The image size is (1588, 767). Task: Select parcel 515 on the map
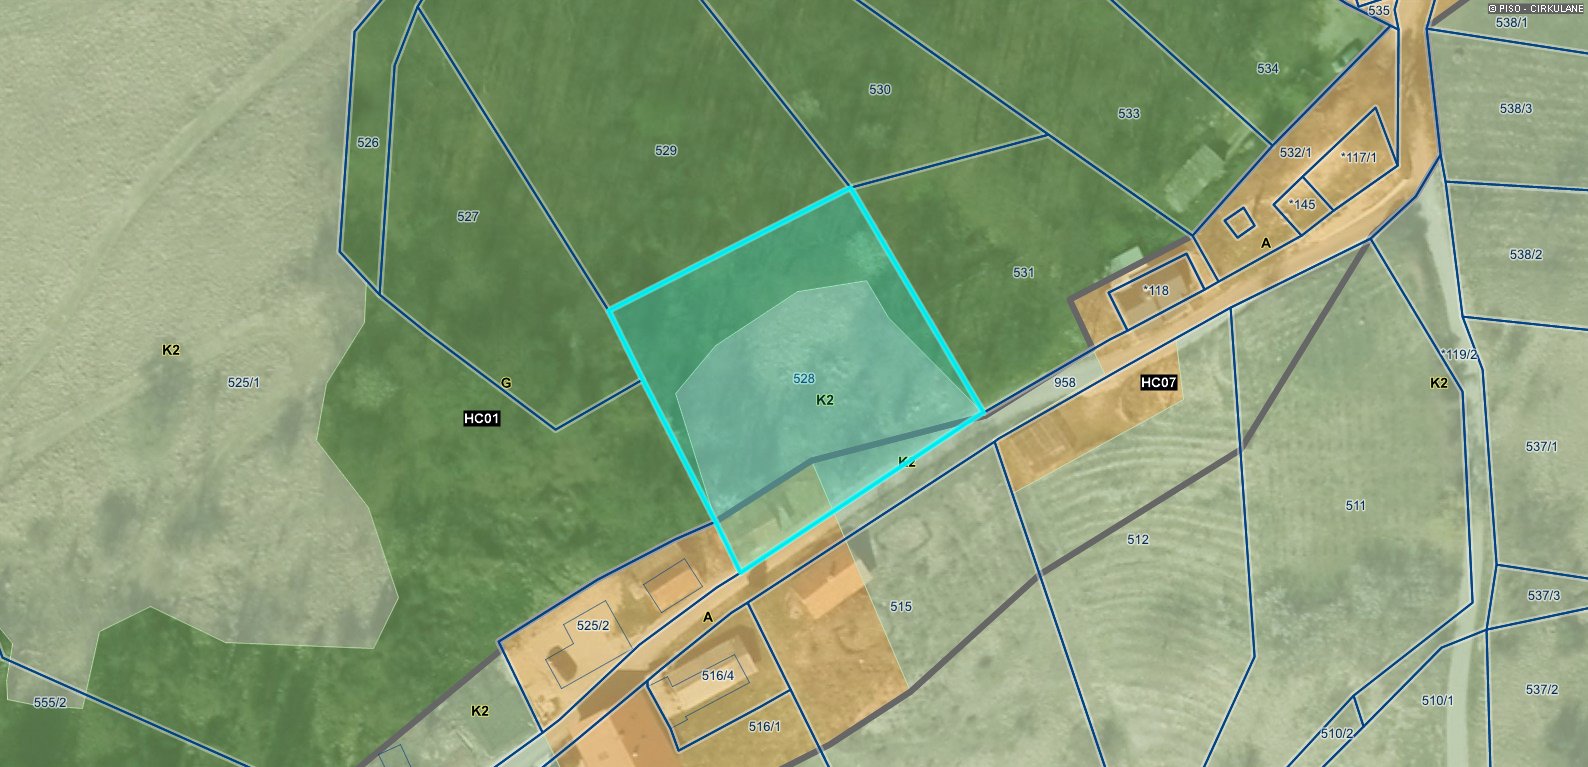(901, 607)
